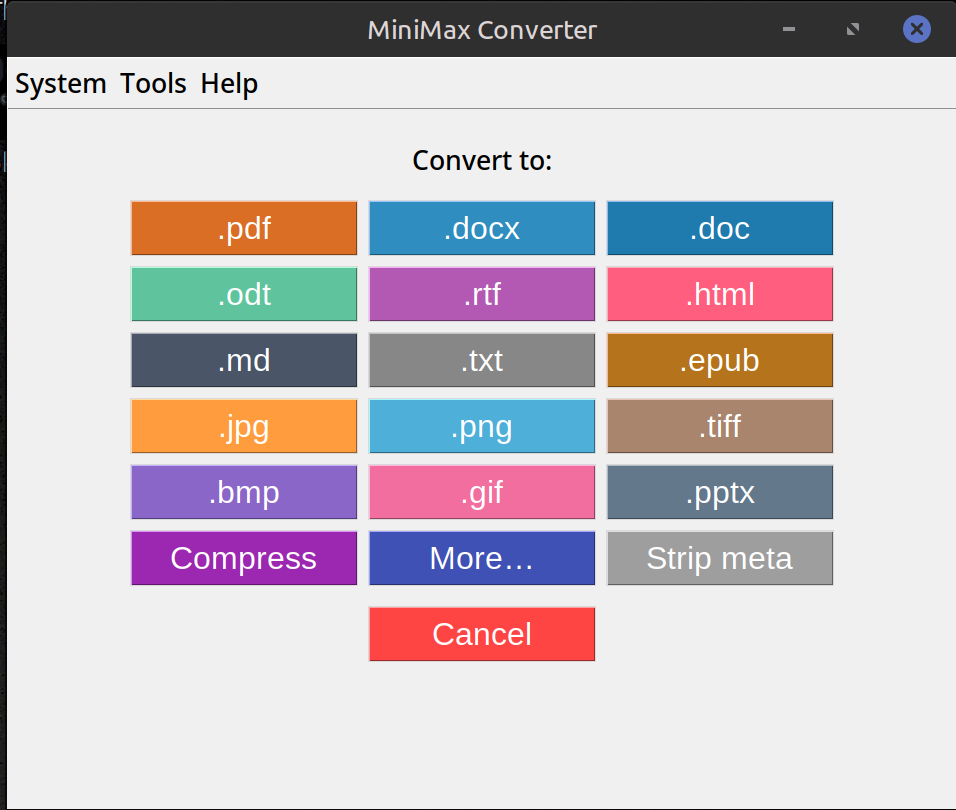Convert to .pdf format
The image size is (956, 810).
(x=244, y=228)
